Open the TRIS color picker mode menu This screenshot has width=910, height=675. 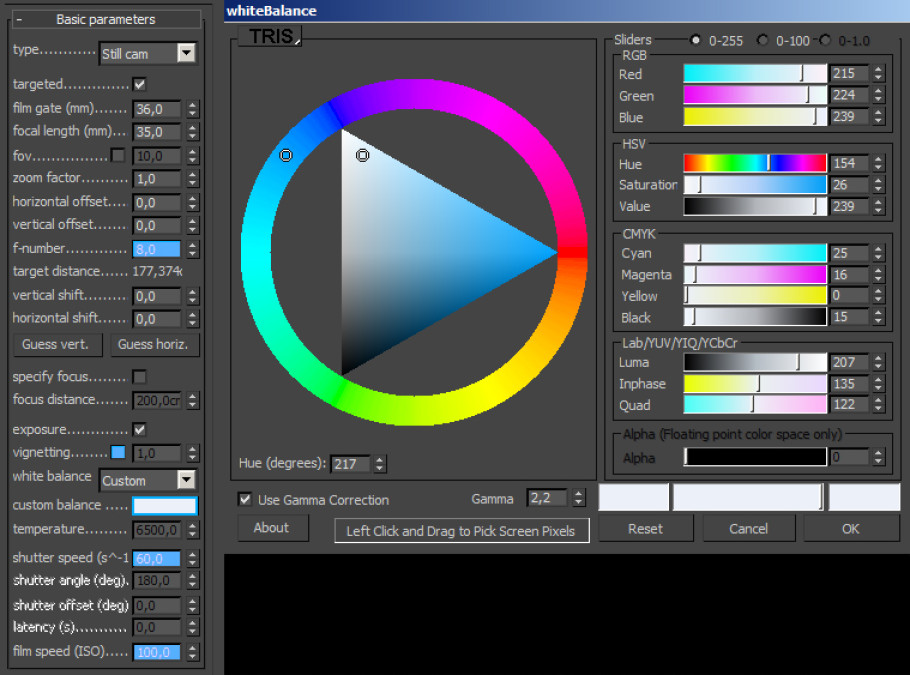pyautogui.click(x=270, y=36)
